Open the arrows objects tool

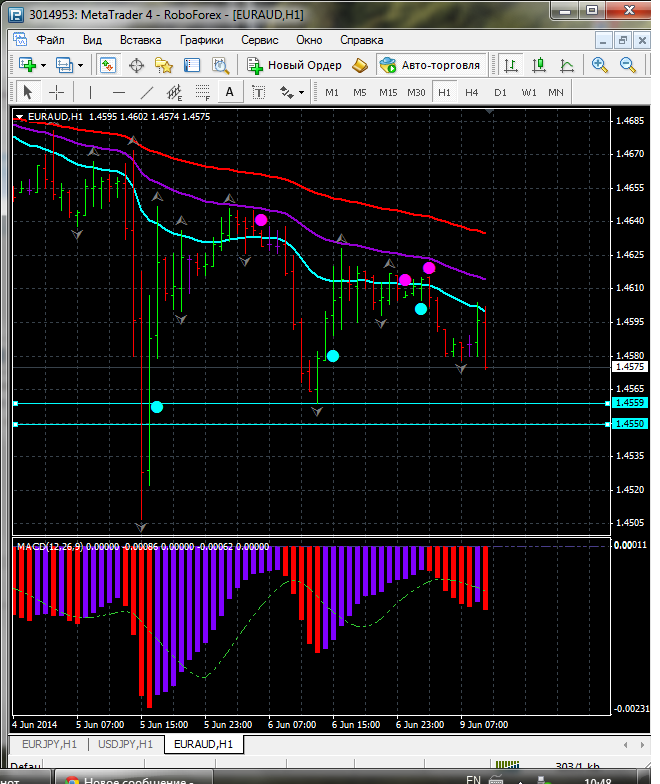pos(286,92)
